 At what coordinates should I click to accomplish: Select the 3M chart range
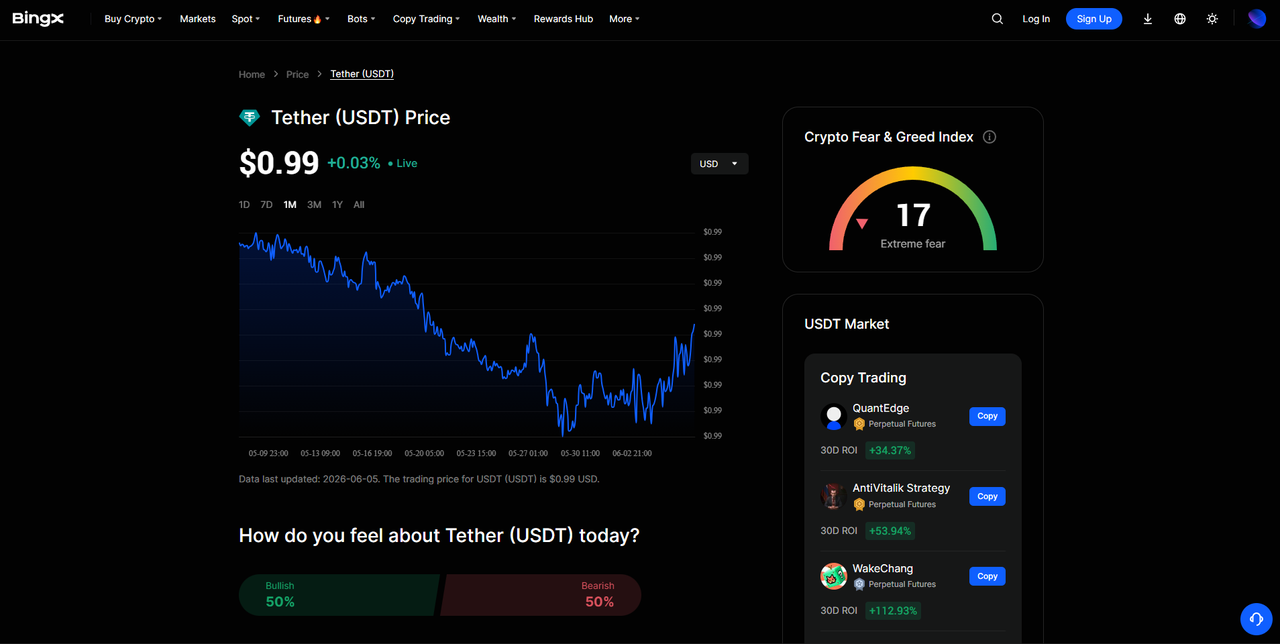click(x=314, y=205)
